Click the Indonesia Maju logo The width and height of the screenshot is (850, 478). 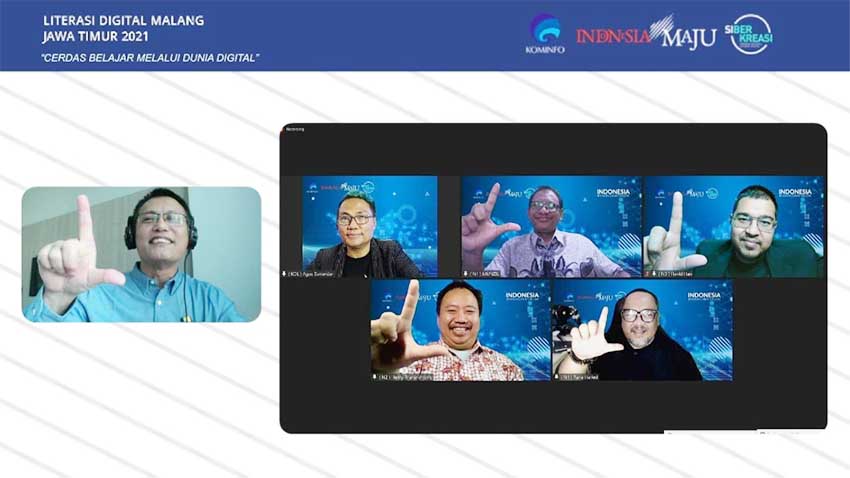point(645,34)
